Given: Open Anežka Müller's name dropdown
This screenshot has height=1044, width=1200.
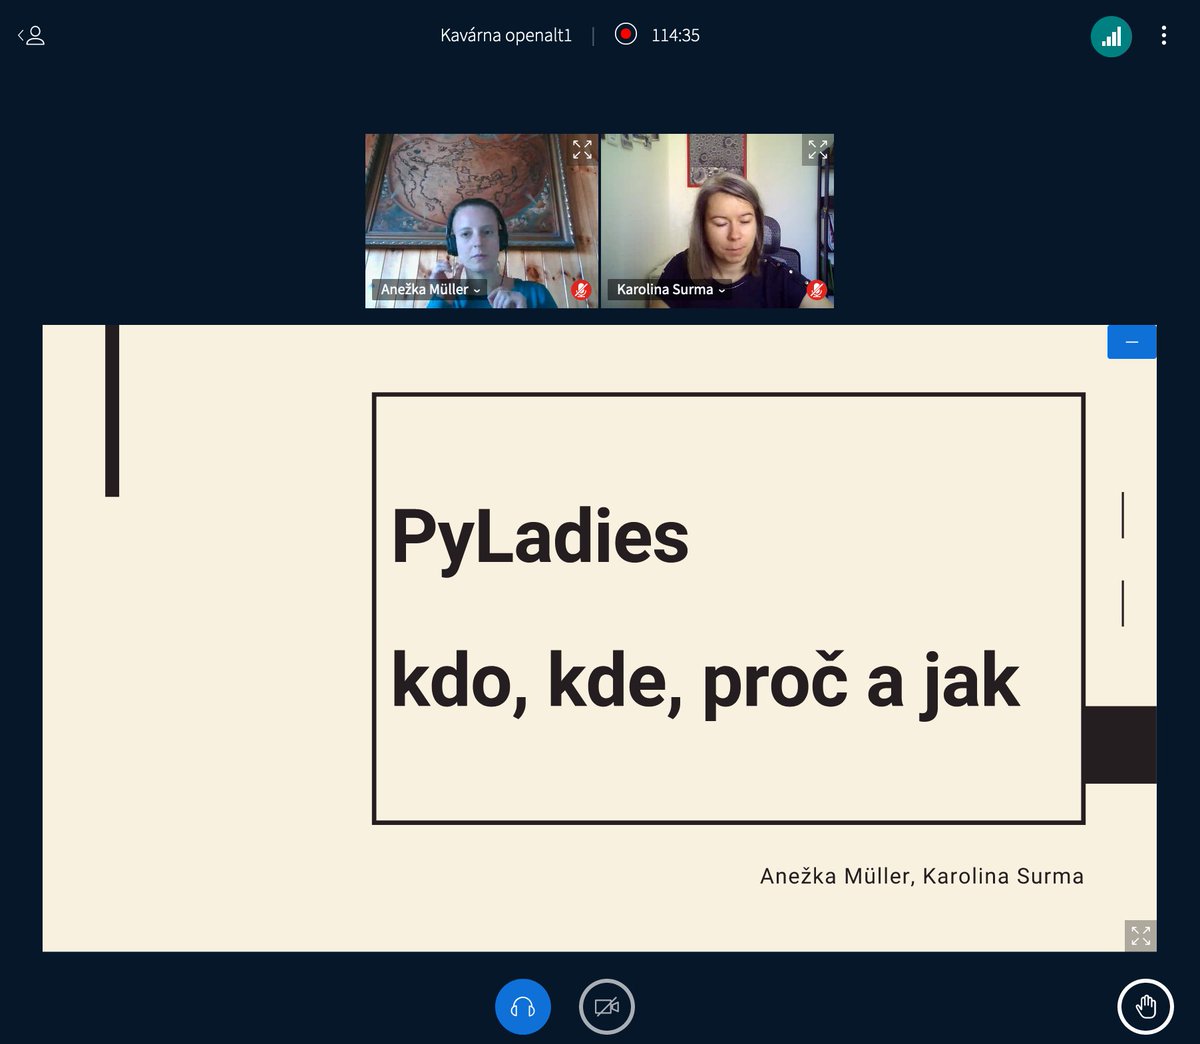Looking at the screenshot, I should tap(477, 290).
